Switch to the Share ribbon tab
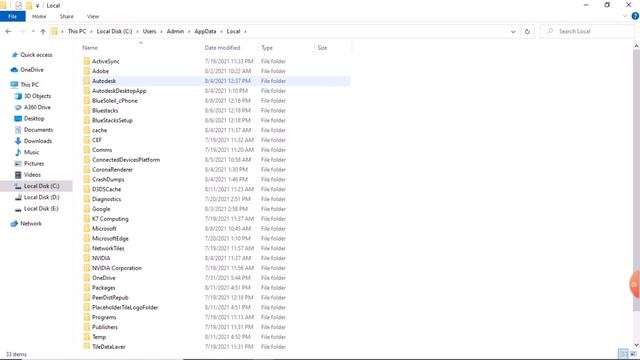 click(x=67, y=16)
